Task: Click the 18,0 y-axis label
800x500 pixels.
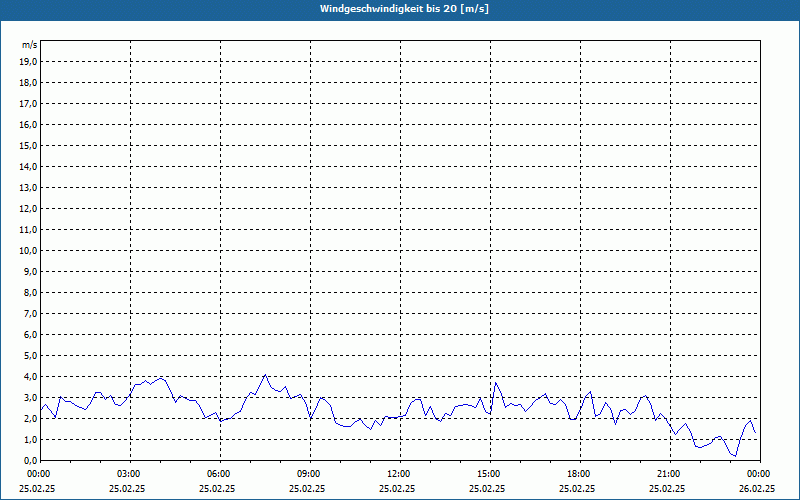Action: click(28, 83)
